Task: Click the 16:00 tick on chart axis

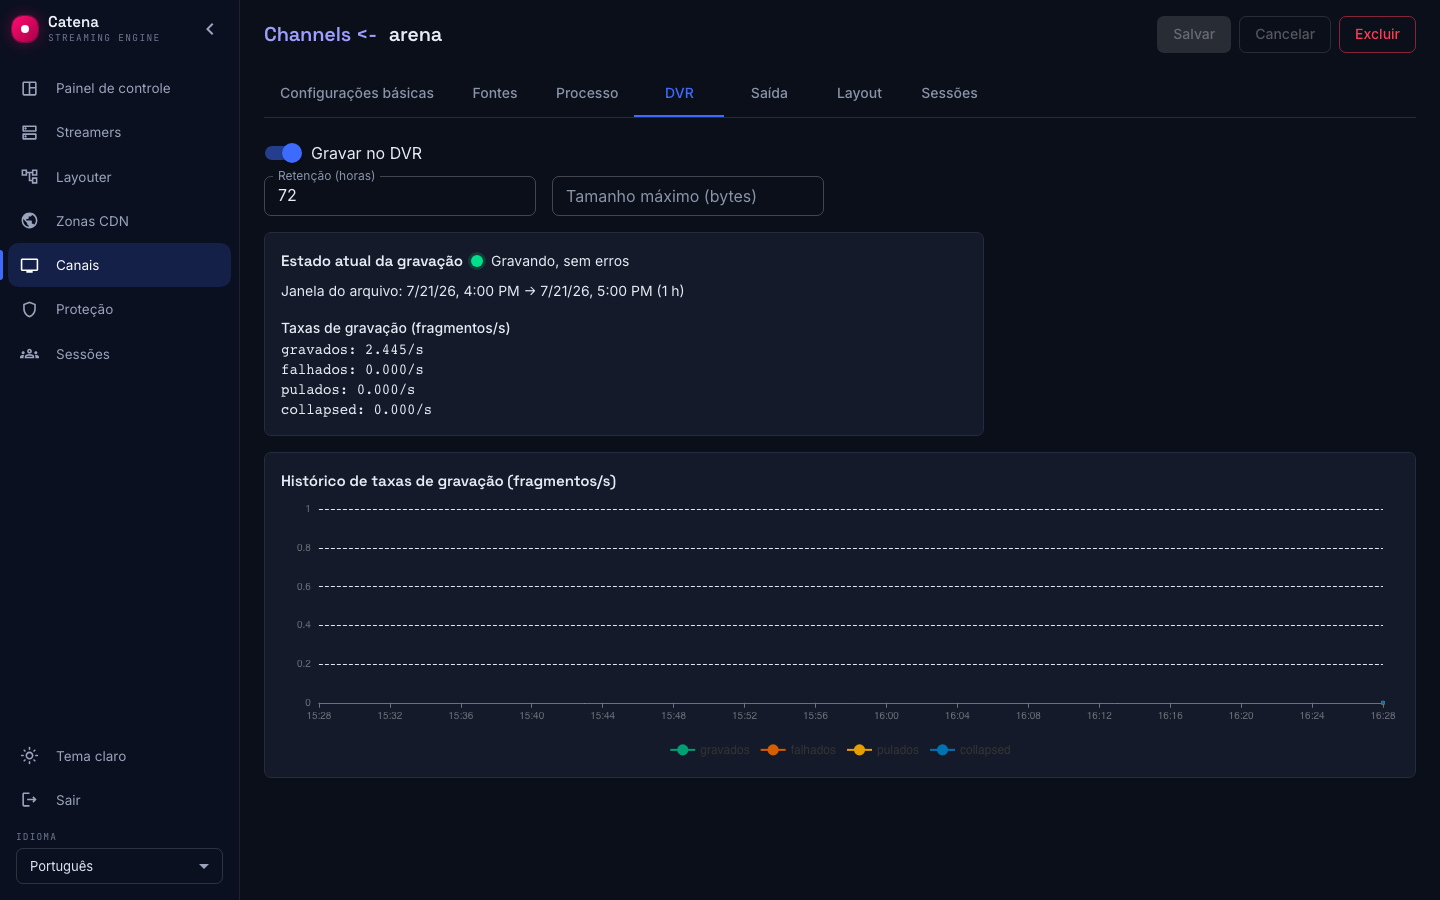Action: click(x=886, y=716)
